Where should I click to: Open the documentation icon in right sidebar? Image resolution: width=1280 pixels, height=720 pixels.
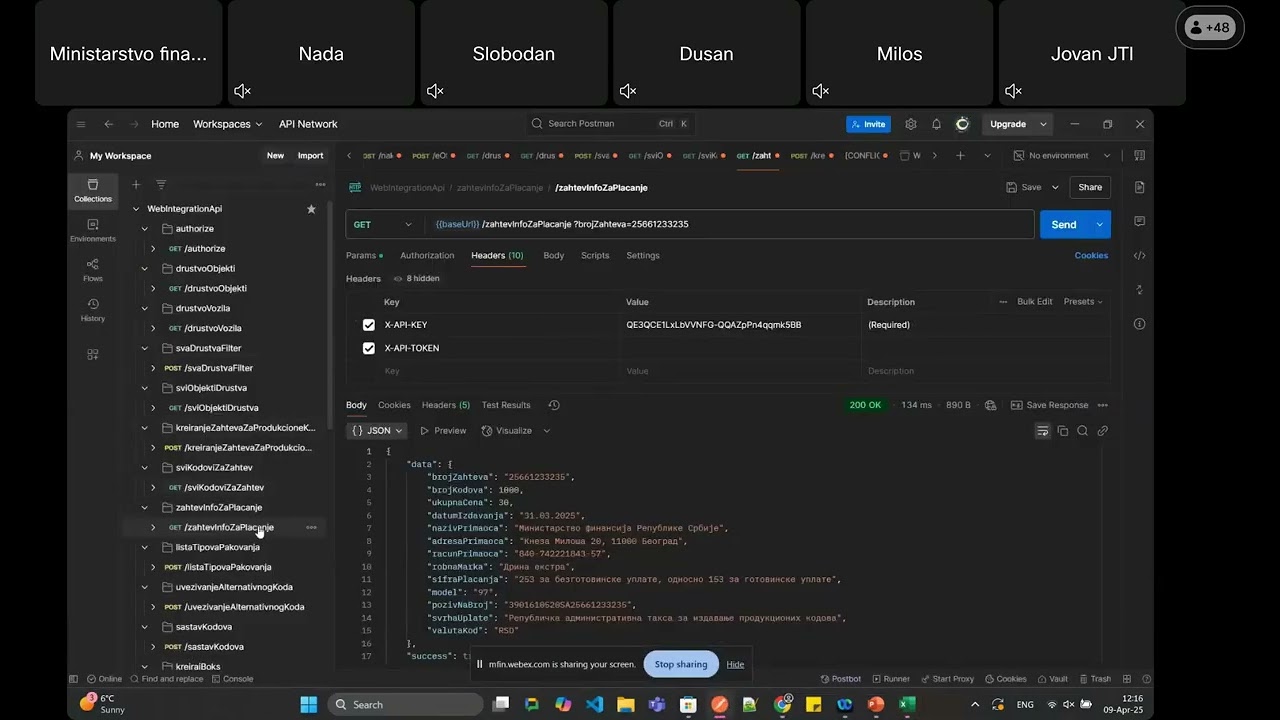pos(1139,187)
